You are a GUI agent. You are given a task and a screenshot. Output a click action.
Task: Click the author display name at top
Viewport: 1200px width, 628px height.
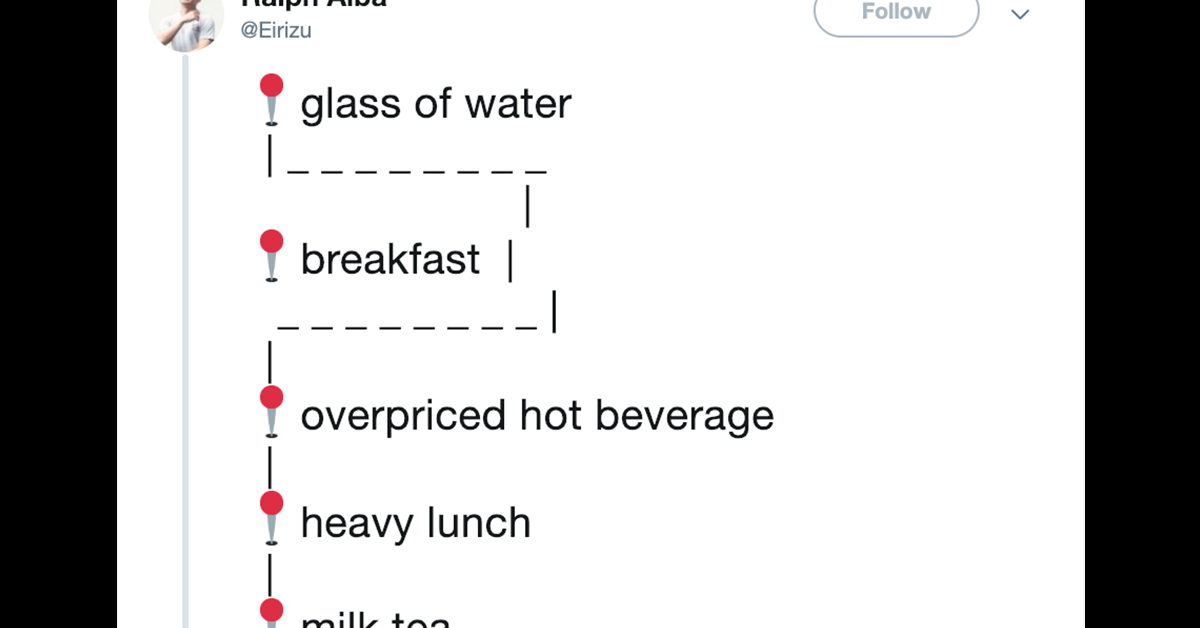click(313, 4)
